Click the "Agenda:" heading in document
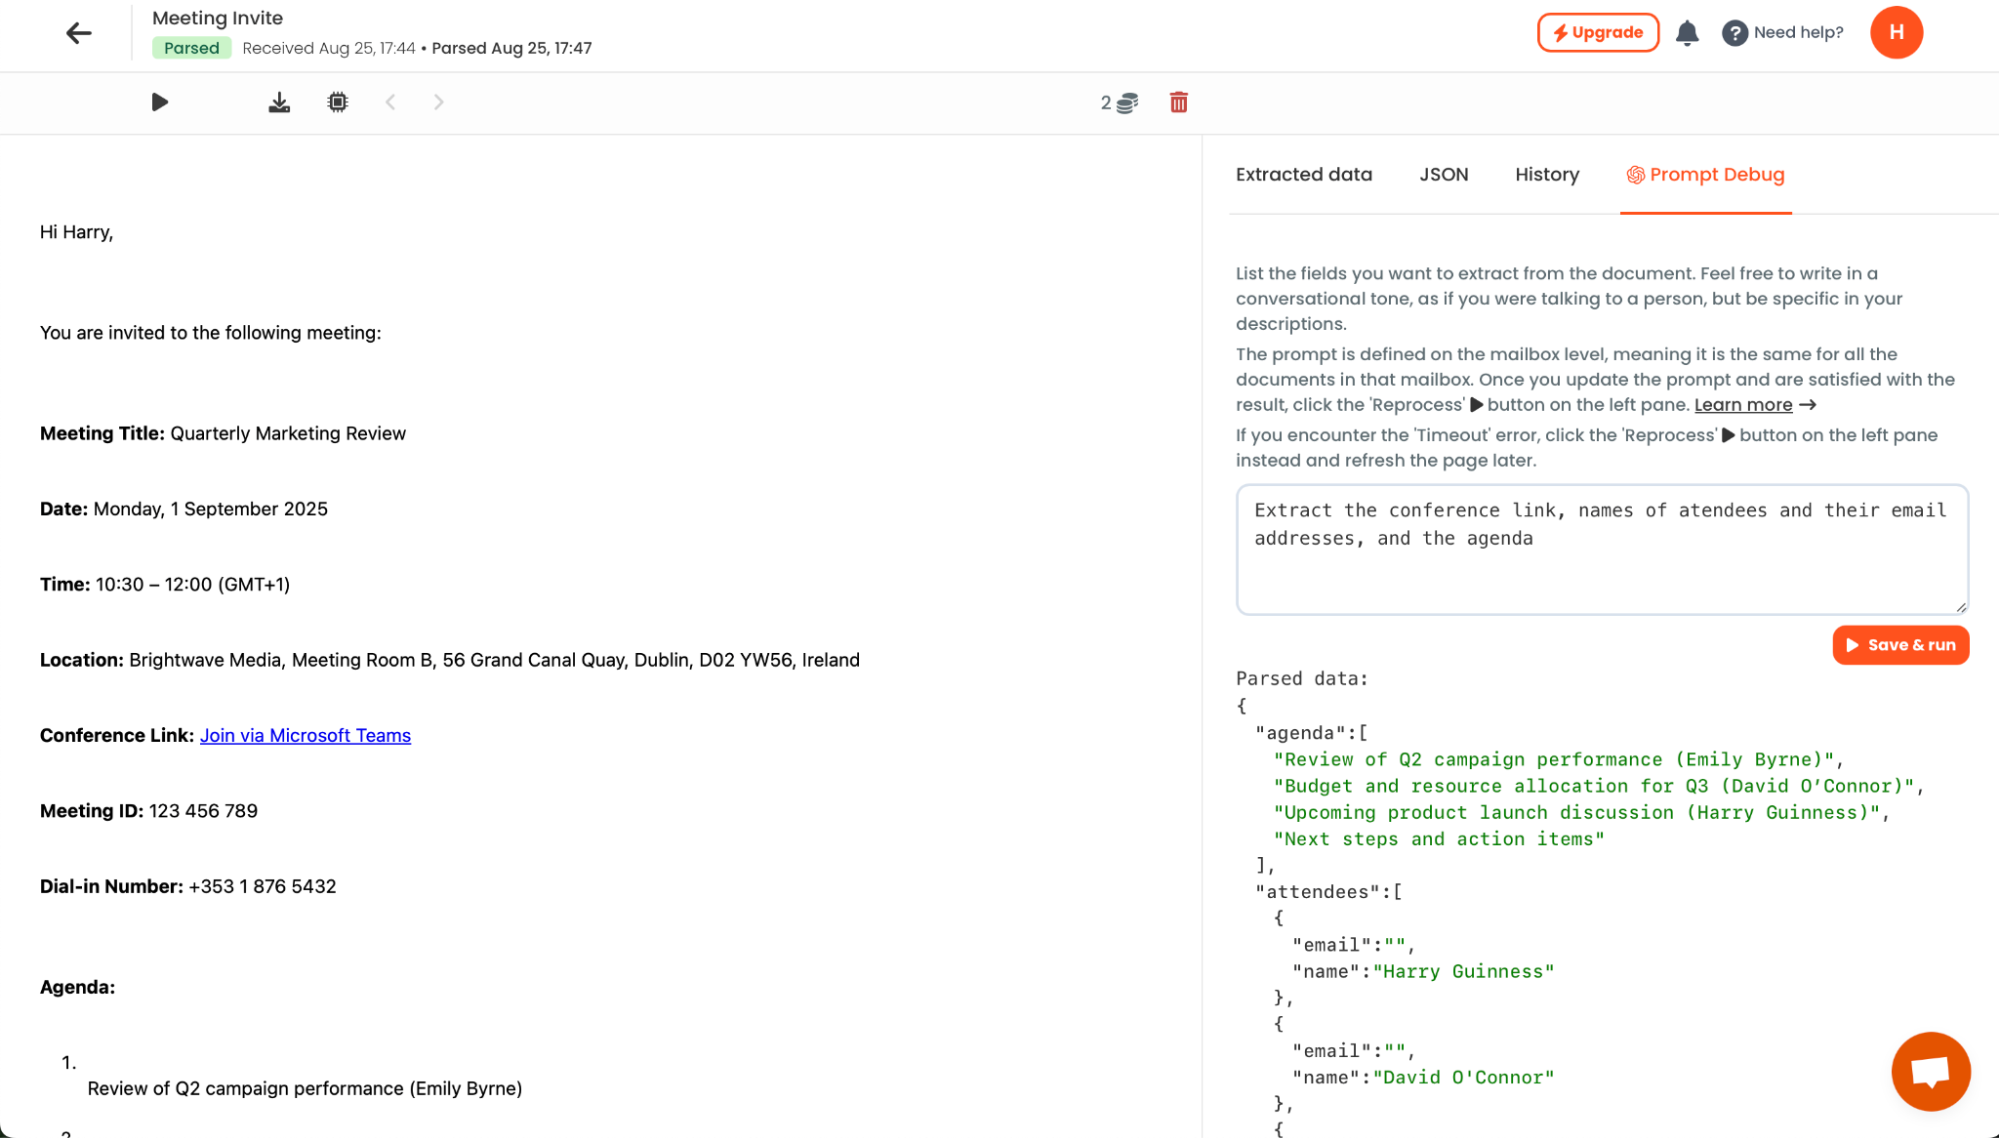This screenshot has width=1999, height=1139. (77, 987)
